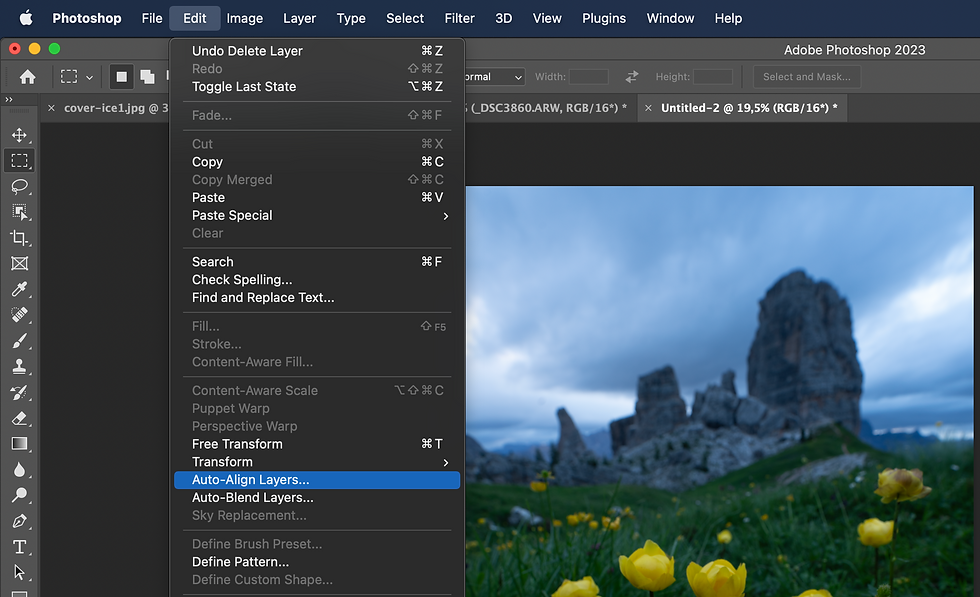Select the Eyedropper tool
980x597 pixels.
[19, 289]
